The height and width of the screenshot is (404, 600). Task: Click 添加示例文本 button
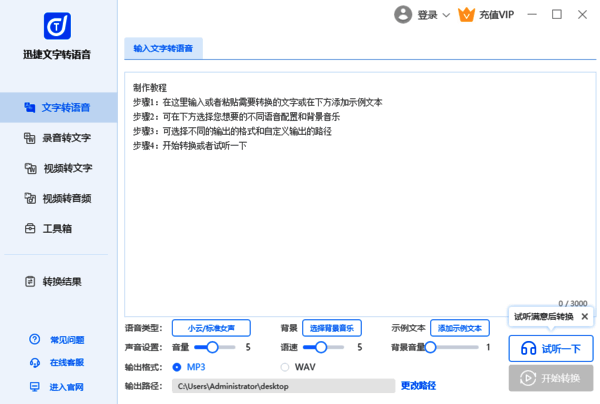[460, 328]
